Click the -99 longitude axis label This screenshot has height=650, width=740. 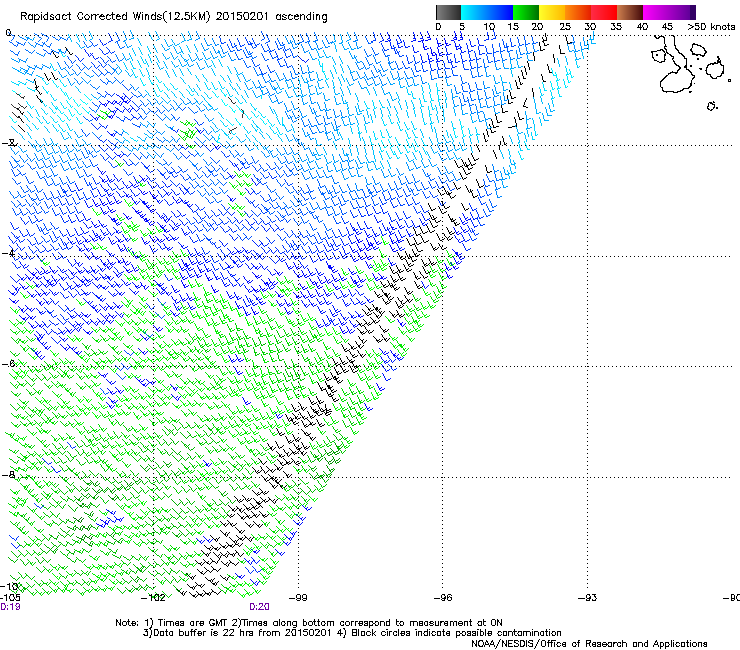coord(298,598)
